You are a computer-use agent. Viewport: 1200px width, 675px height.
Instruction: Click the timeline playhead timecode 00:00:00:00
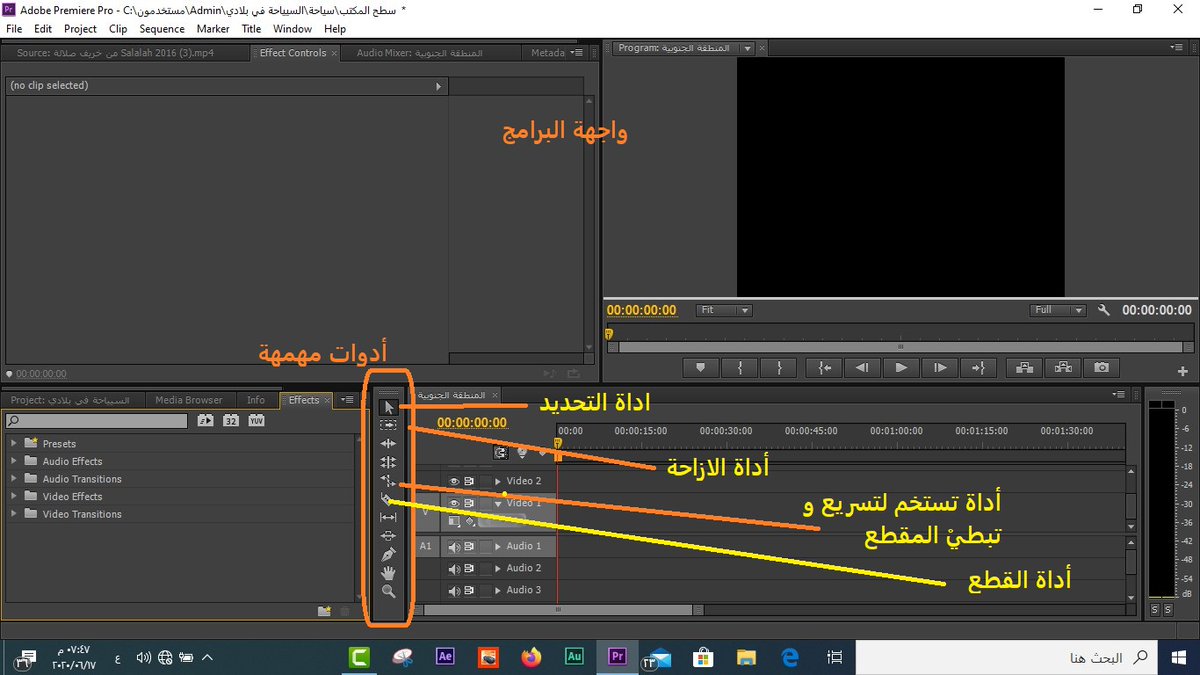point(472,423)
